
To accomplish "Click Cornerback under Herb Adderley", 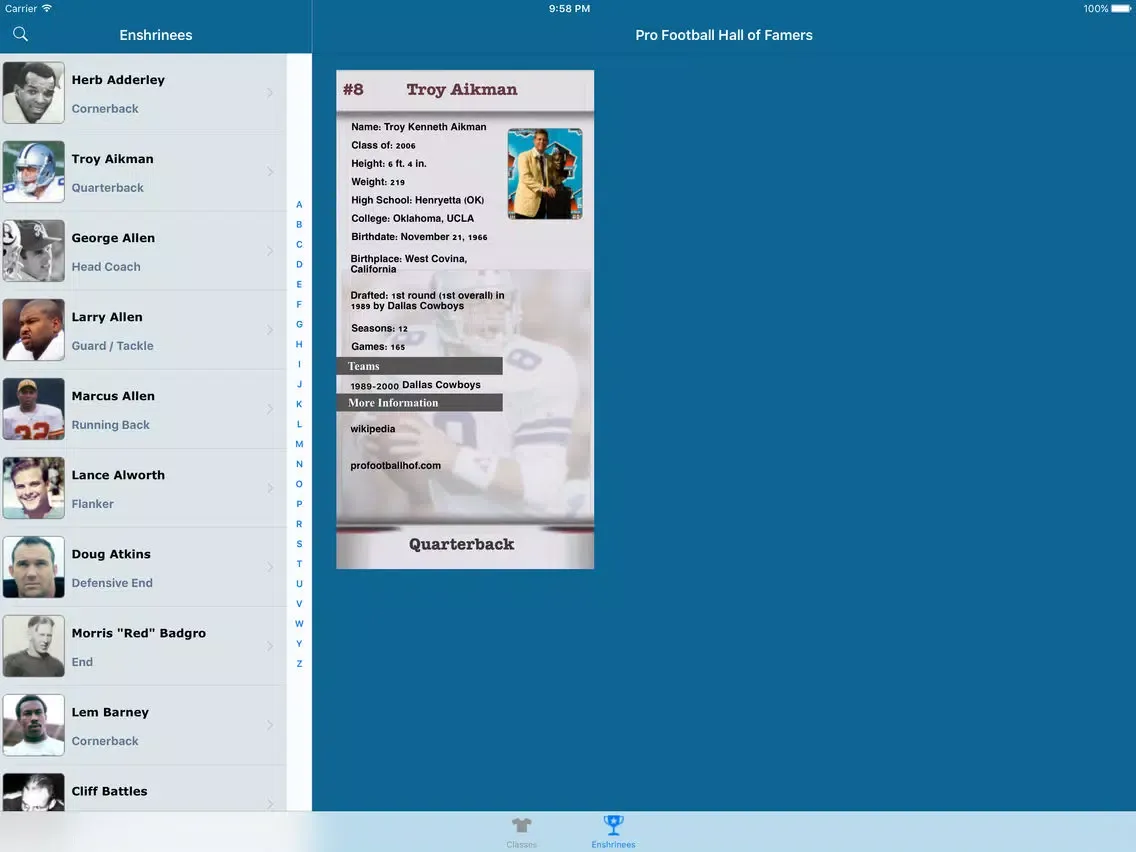I will pyautogui.click(x=105, y=109).
